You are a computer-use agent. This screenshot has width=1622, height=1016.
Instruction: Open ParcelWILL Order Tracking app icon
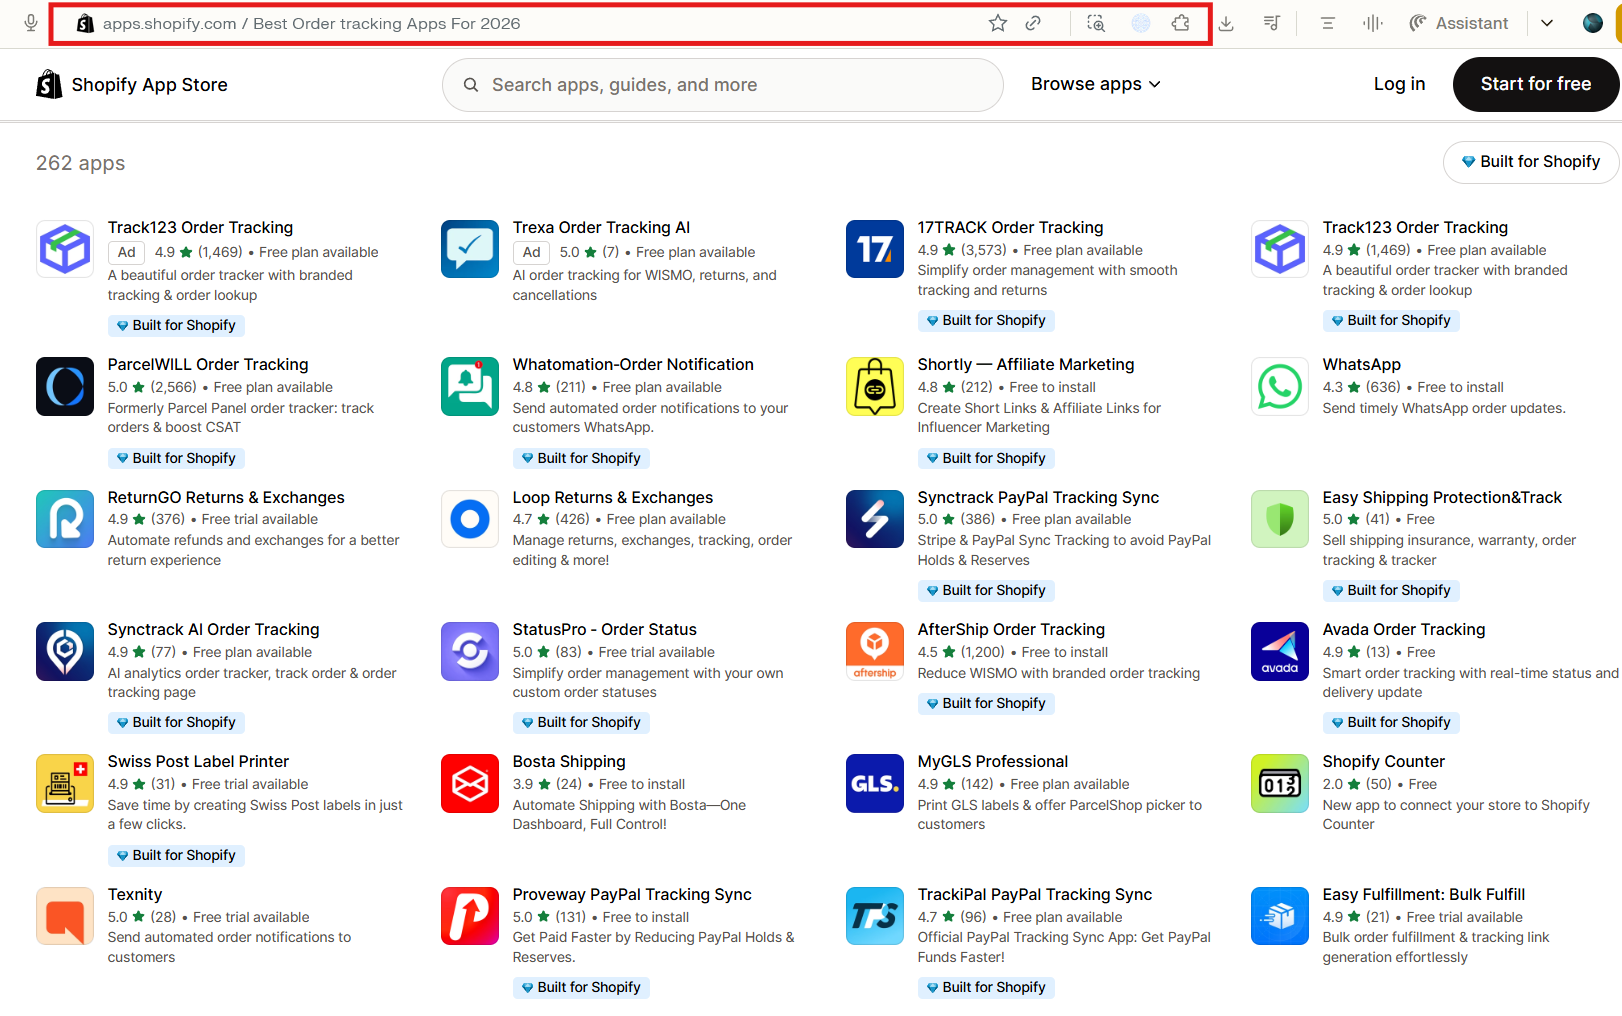click(65, 386)
